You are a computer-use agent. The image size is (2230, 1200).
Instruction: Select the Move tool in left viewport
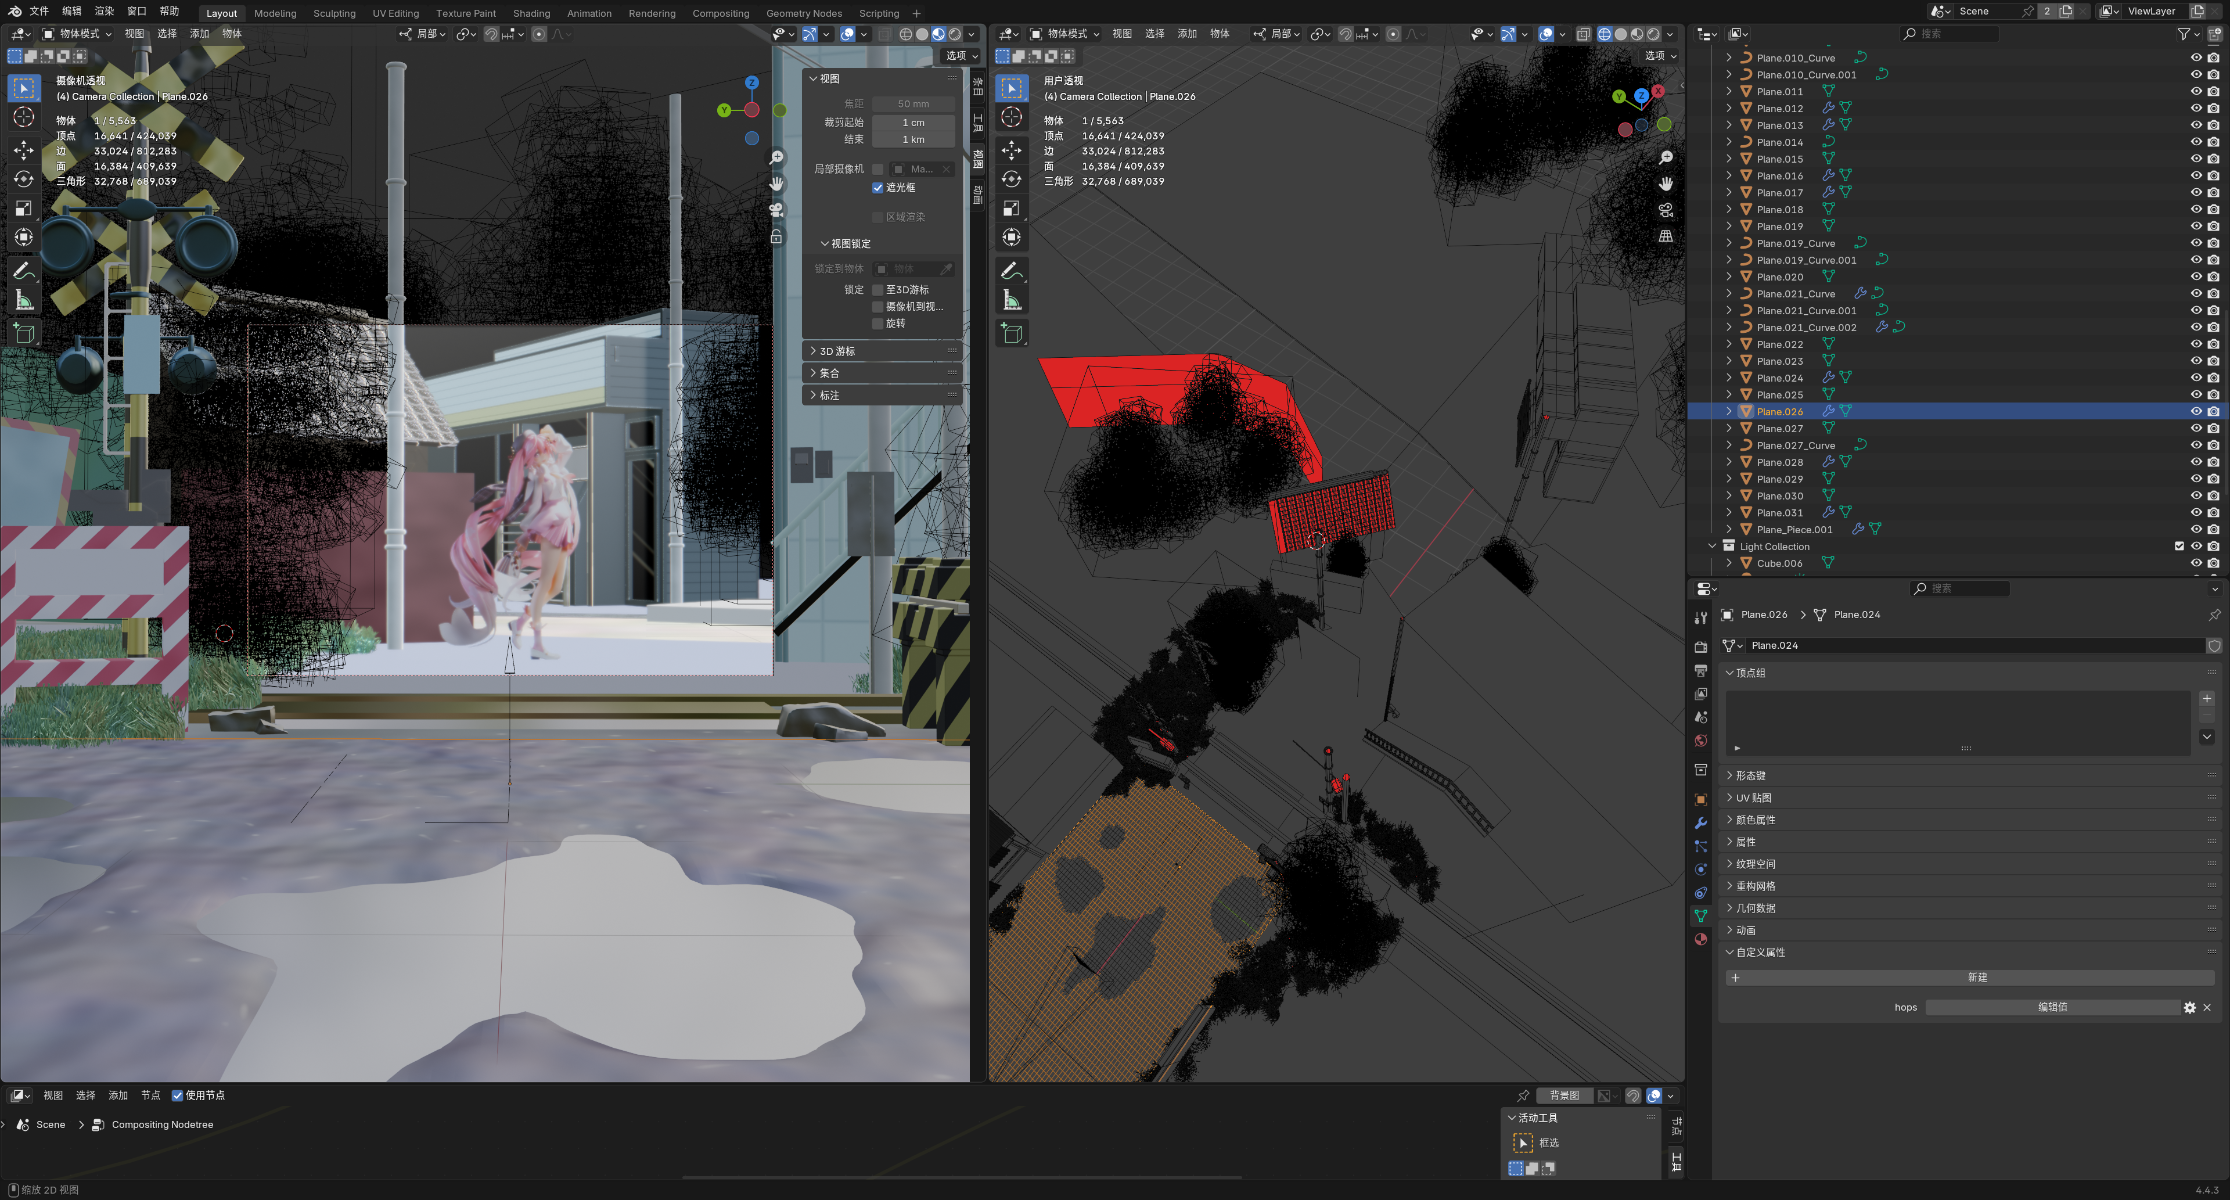tap(24, 150)
